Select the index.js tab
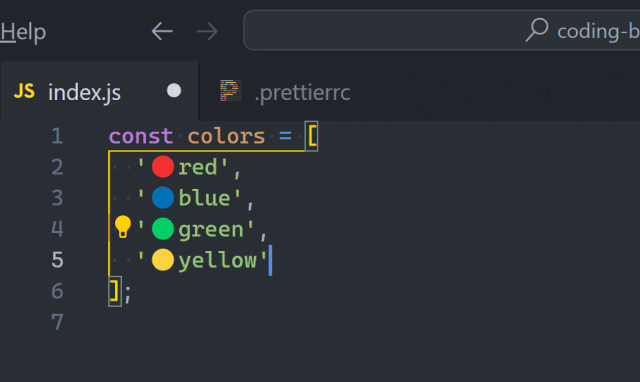Viewport: 640px width, 382px height. [x=99, y=91]
